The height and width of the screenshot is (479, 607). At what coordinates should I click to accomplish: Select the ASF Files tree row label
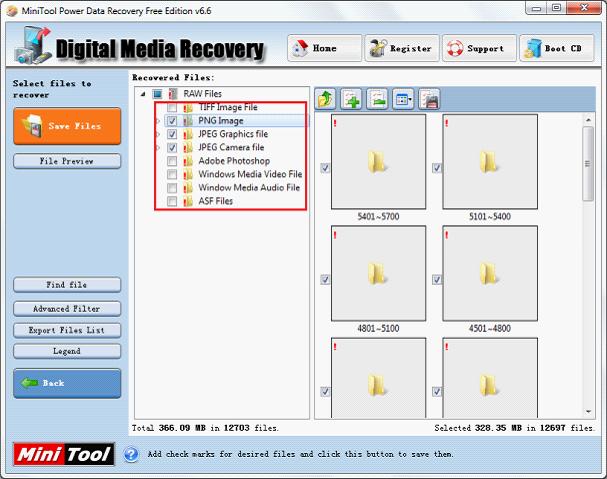(x=216, y=201)
